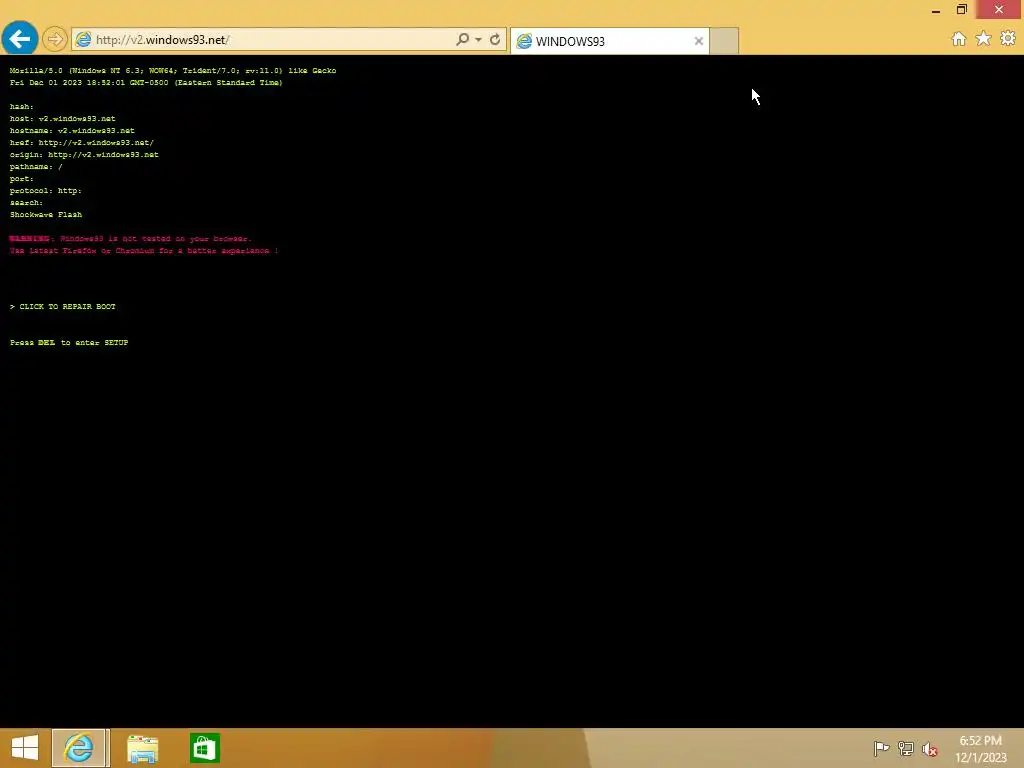The height and width of the screenshot is (768, 1024).
Task: Click the 'hostname: v2.windows93.net' line
Action: click(72, 131)
